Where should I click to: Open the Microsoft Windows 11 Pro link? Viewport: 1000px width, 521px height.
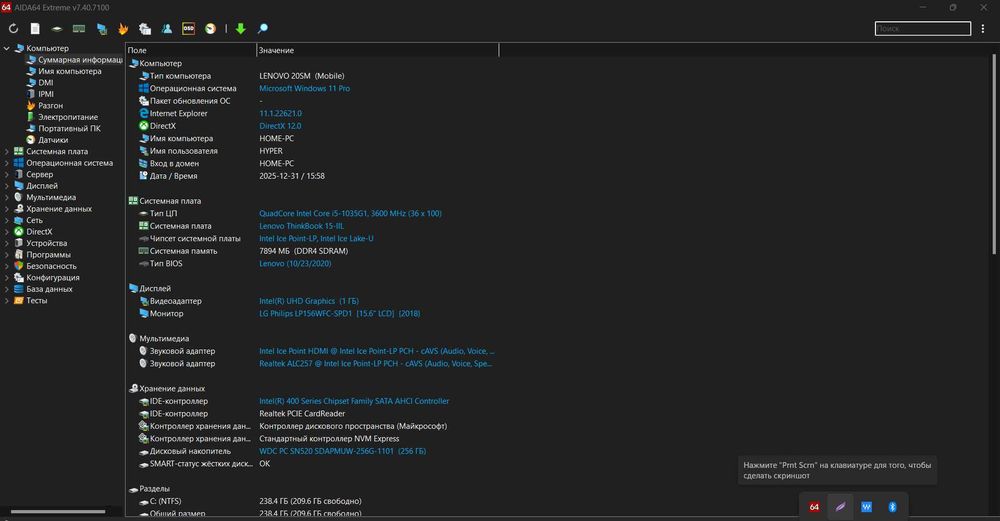pyautogui.click(x=304, y=89)
